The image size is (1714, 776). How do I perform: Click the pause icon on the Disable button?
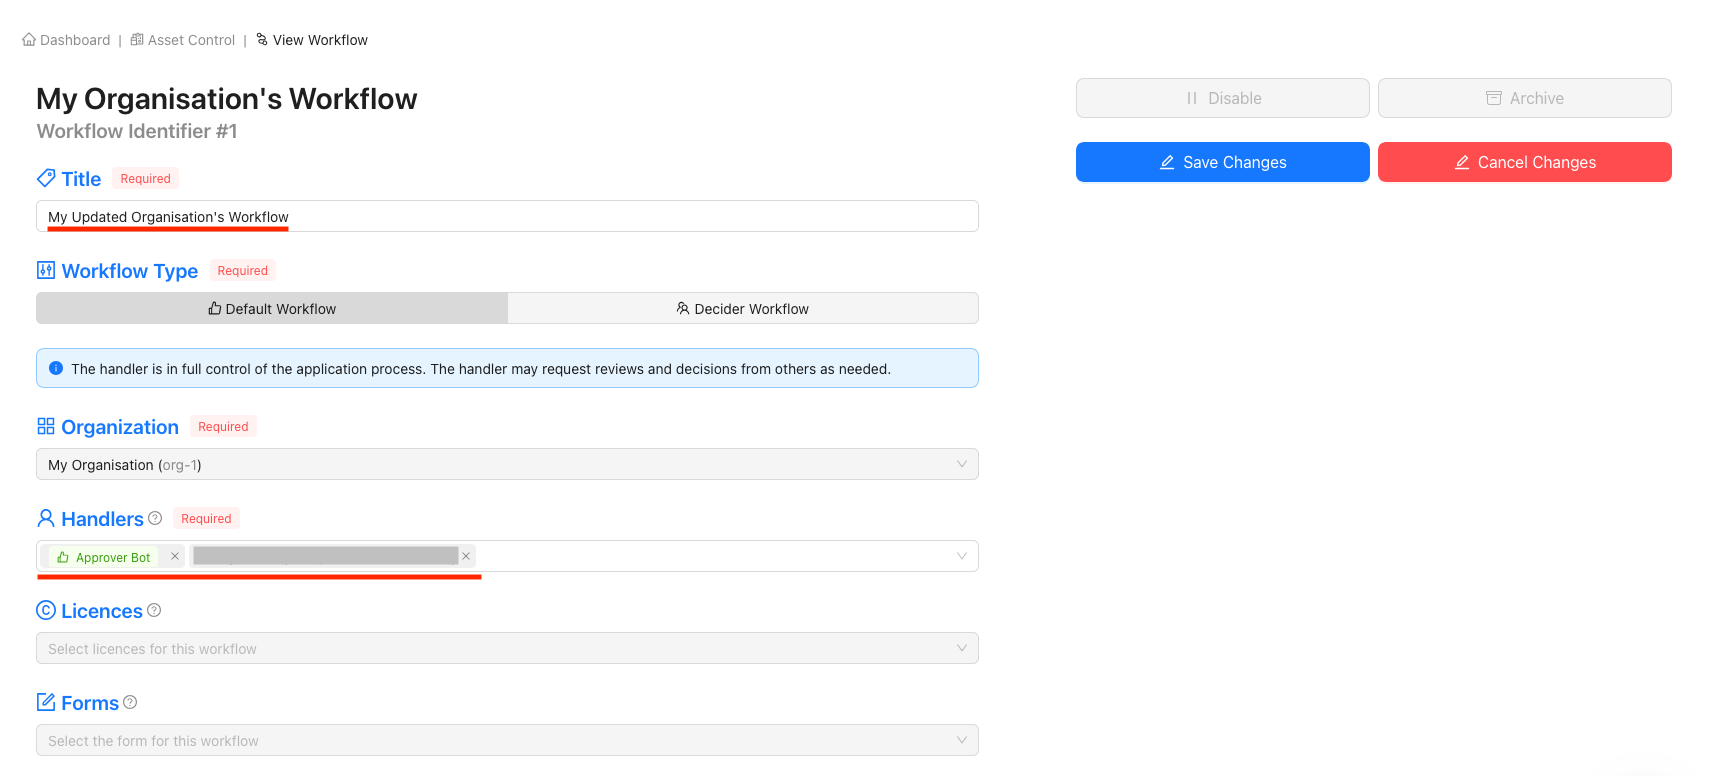point(1192,98)
